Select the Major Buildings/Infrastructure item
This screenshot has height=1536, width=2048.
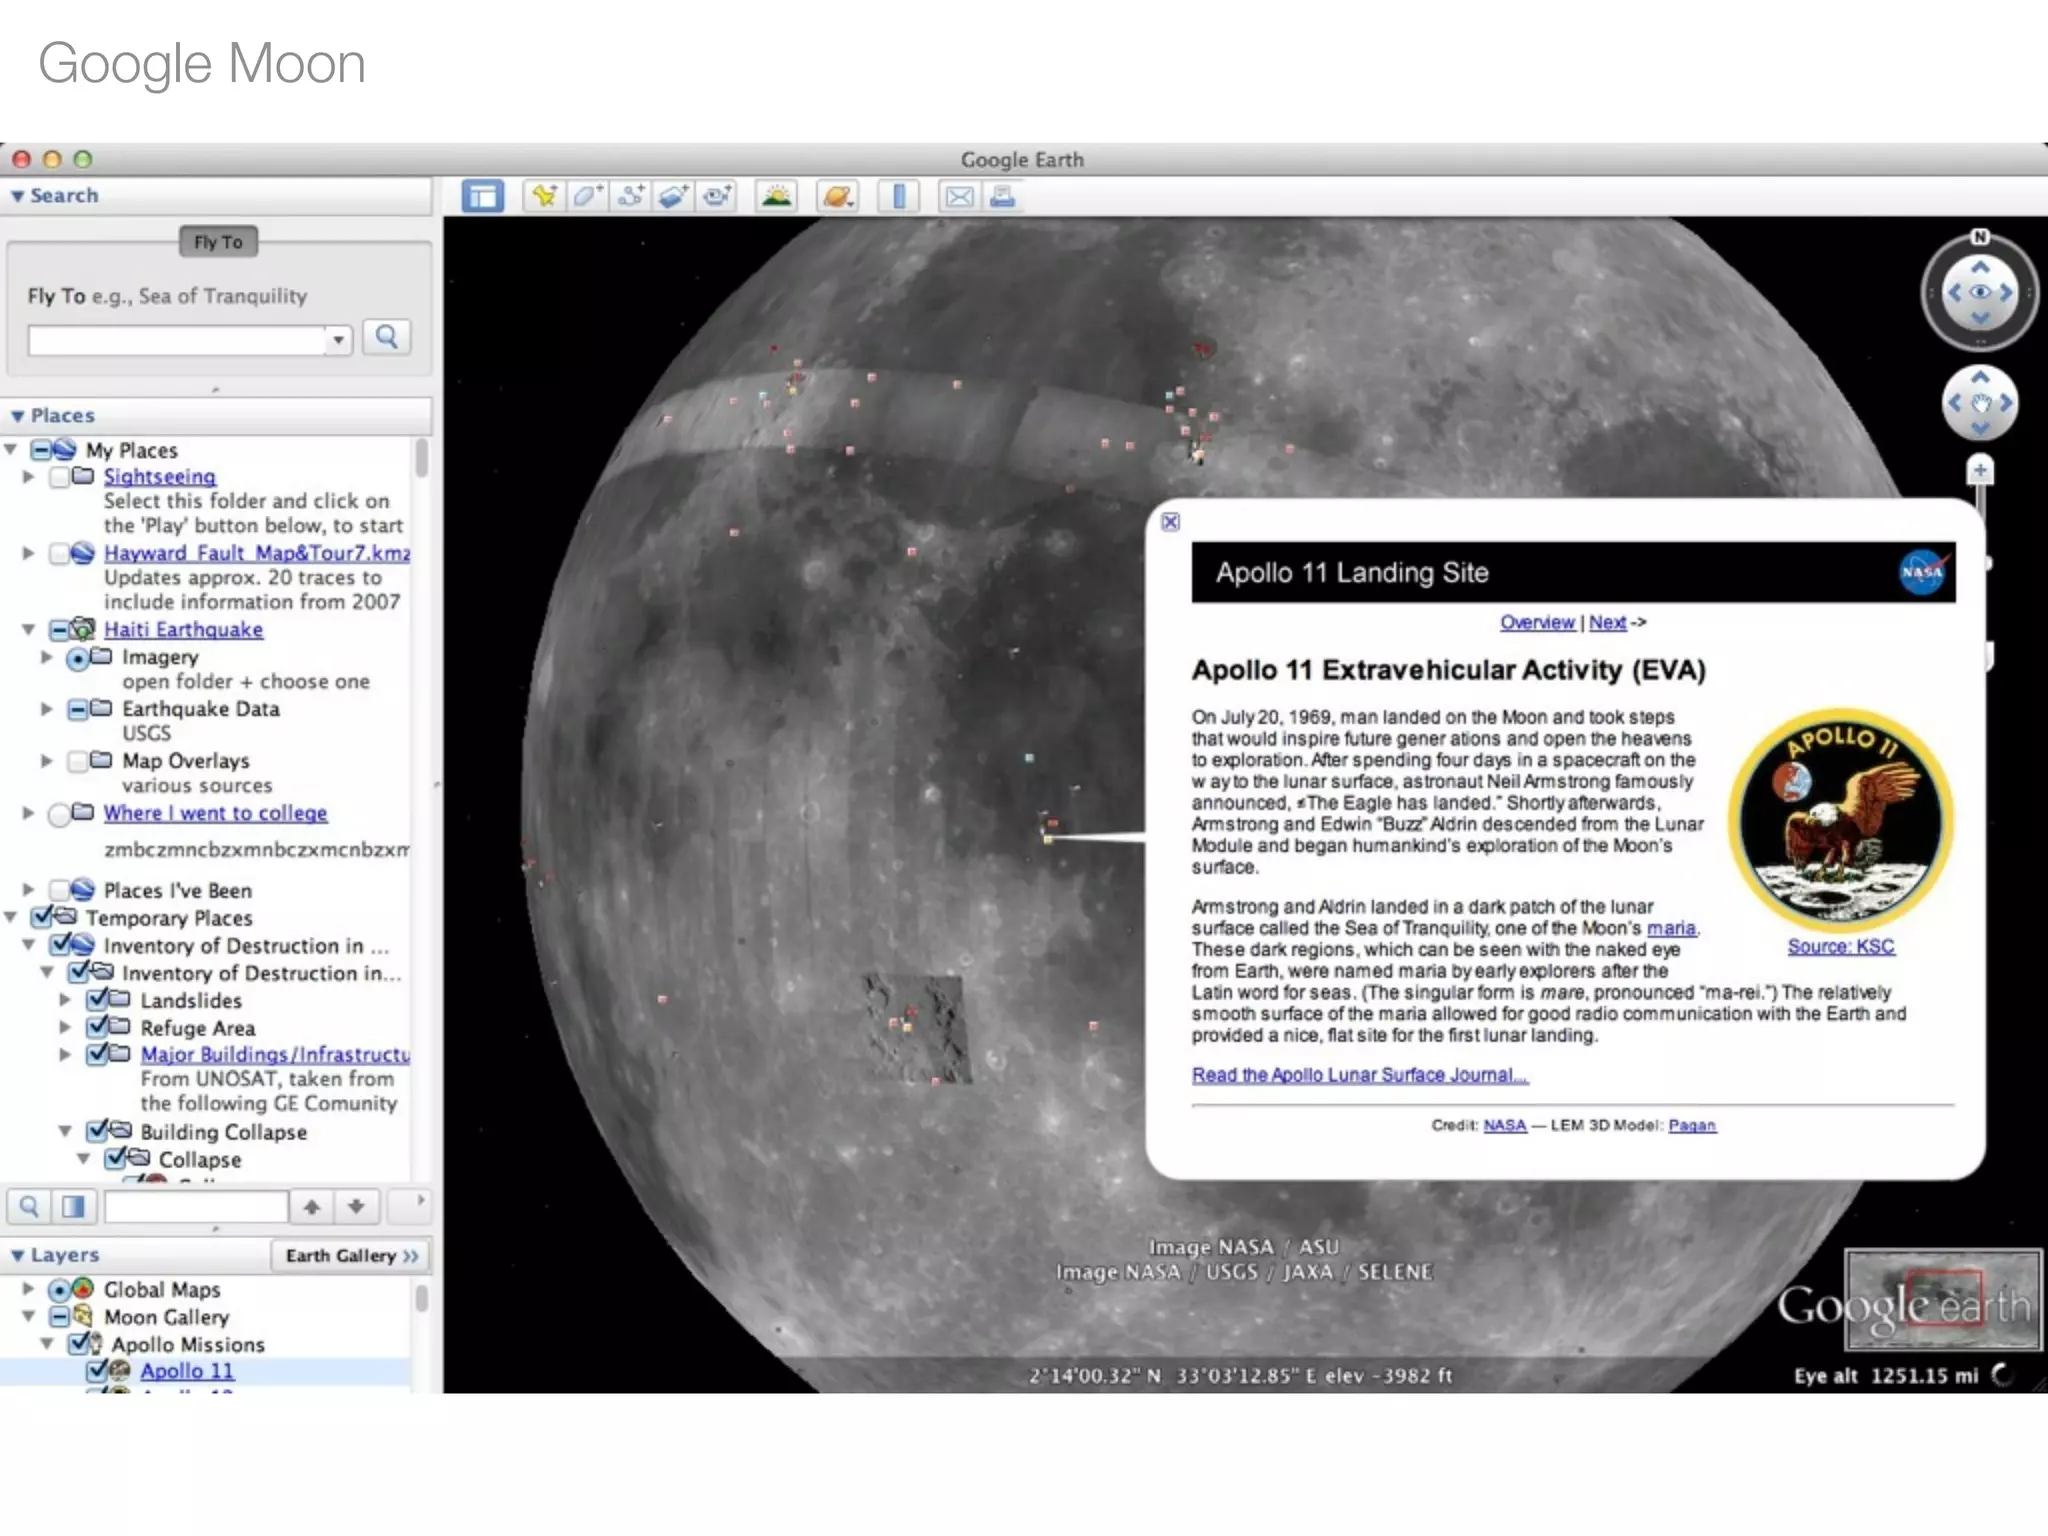coord(275,1054)
